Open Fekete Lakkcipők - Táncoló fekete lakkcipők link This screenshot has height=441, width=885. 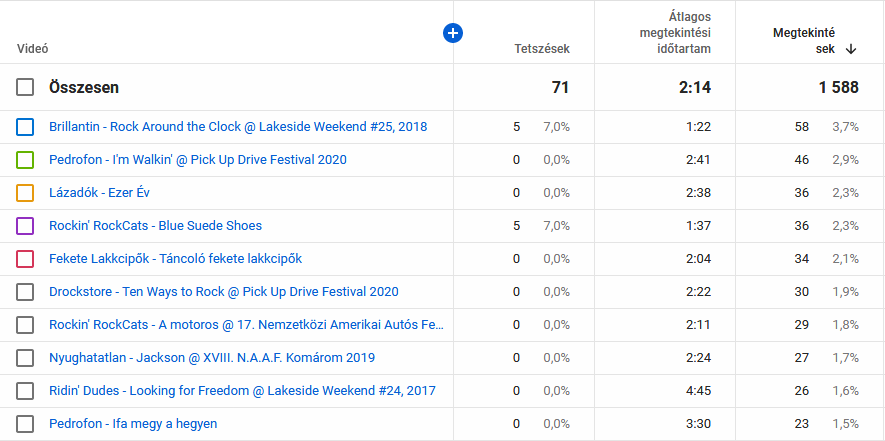(x=175, y=259)
